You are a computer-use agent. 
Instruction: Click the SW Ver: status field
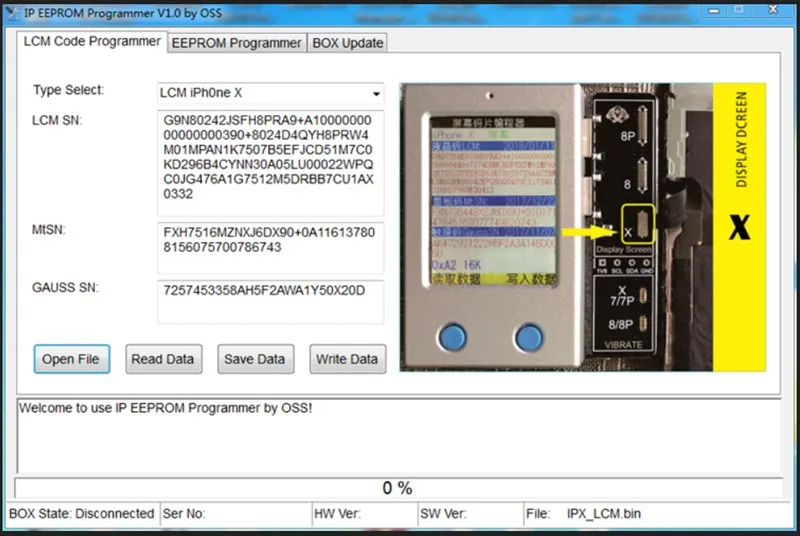(x=470, y=514)
